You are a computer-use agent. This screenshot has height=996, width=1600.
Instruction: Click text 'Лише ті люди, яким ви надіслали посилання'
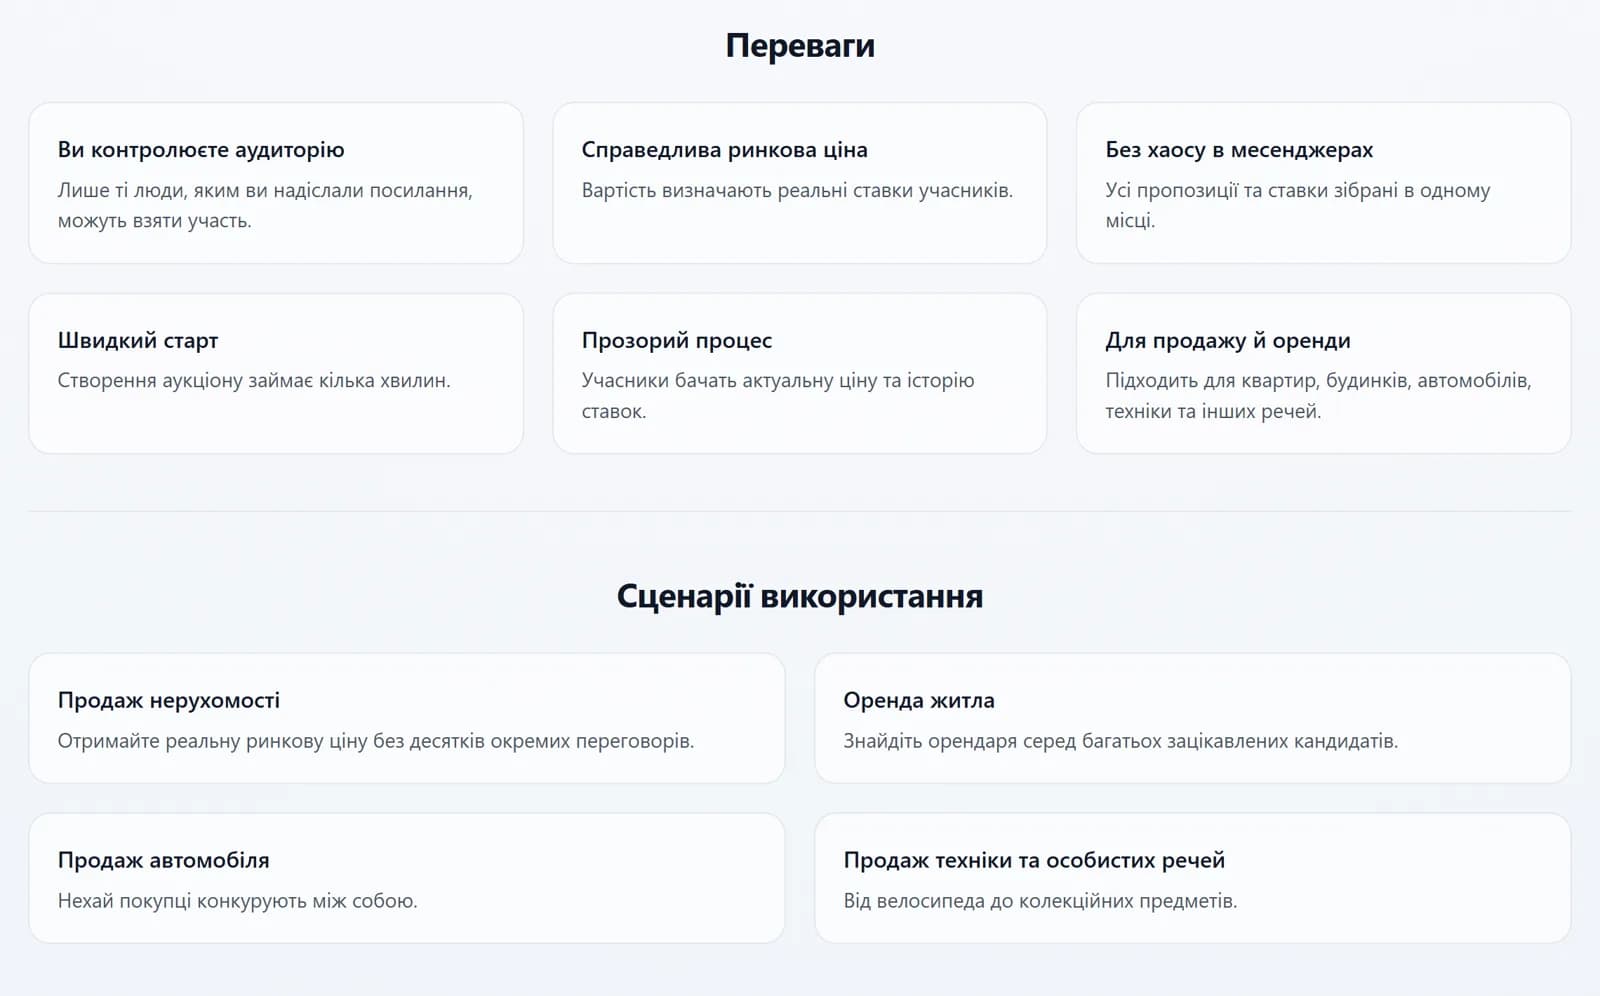[265, 190]
